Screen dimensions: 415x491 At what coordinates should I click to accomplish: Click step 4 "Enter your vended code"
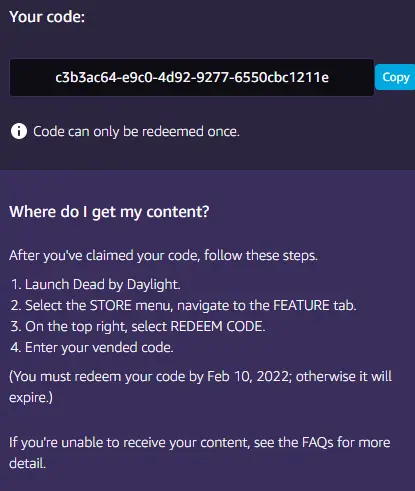click(x=92, y=347)
